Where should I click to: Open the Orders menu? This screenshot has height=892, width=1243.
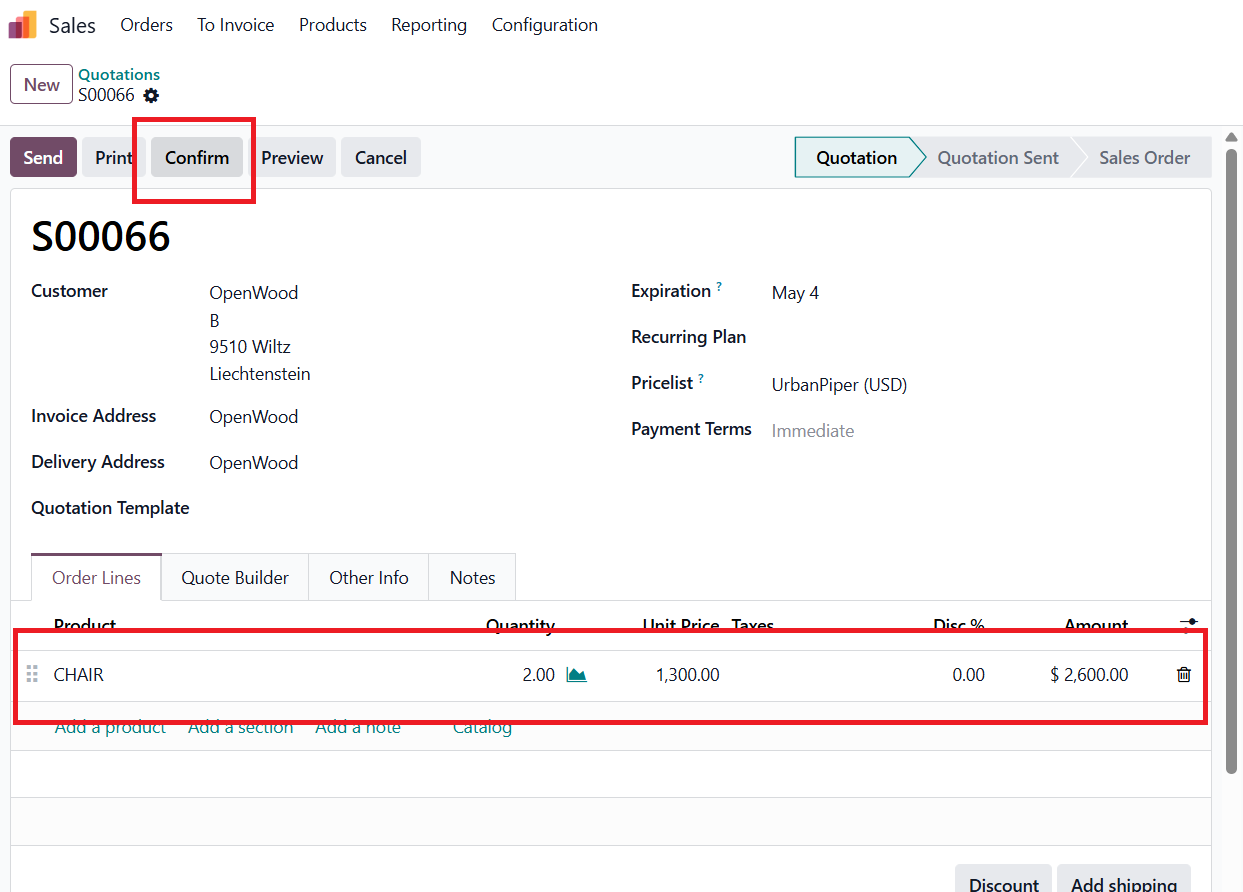tap(146, 25)
